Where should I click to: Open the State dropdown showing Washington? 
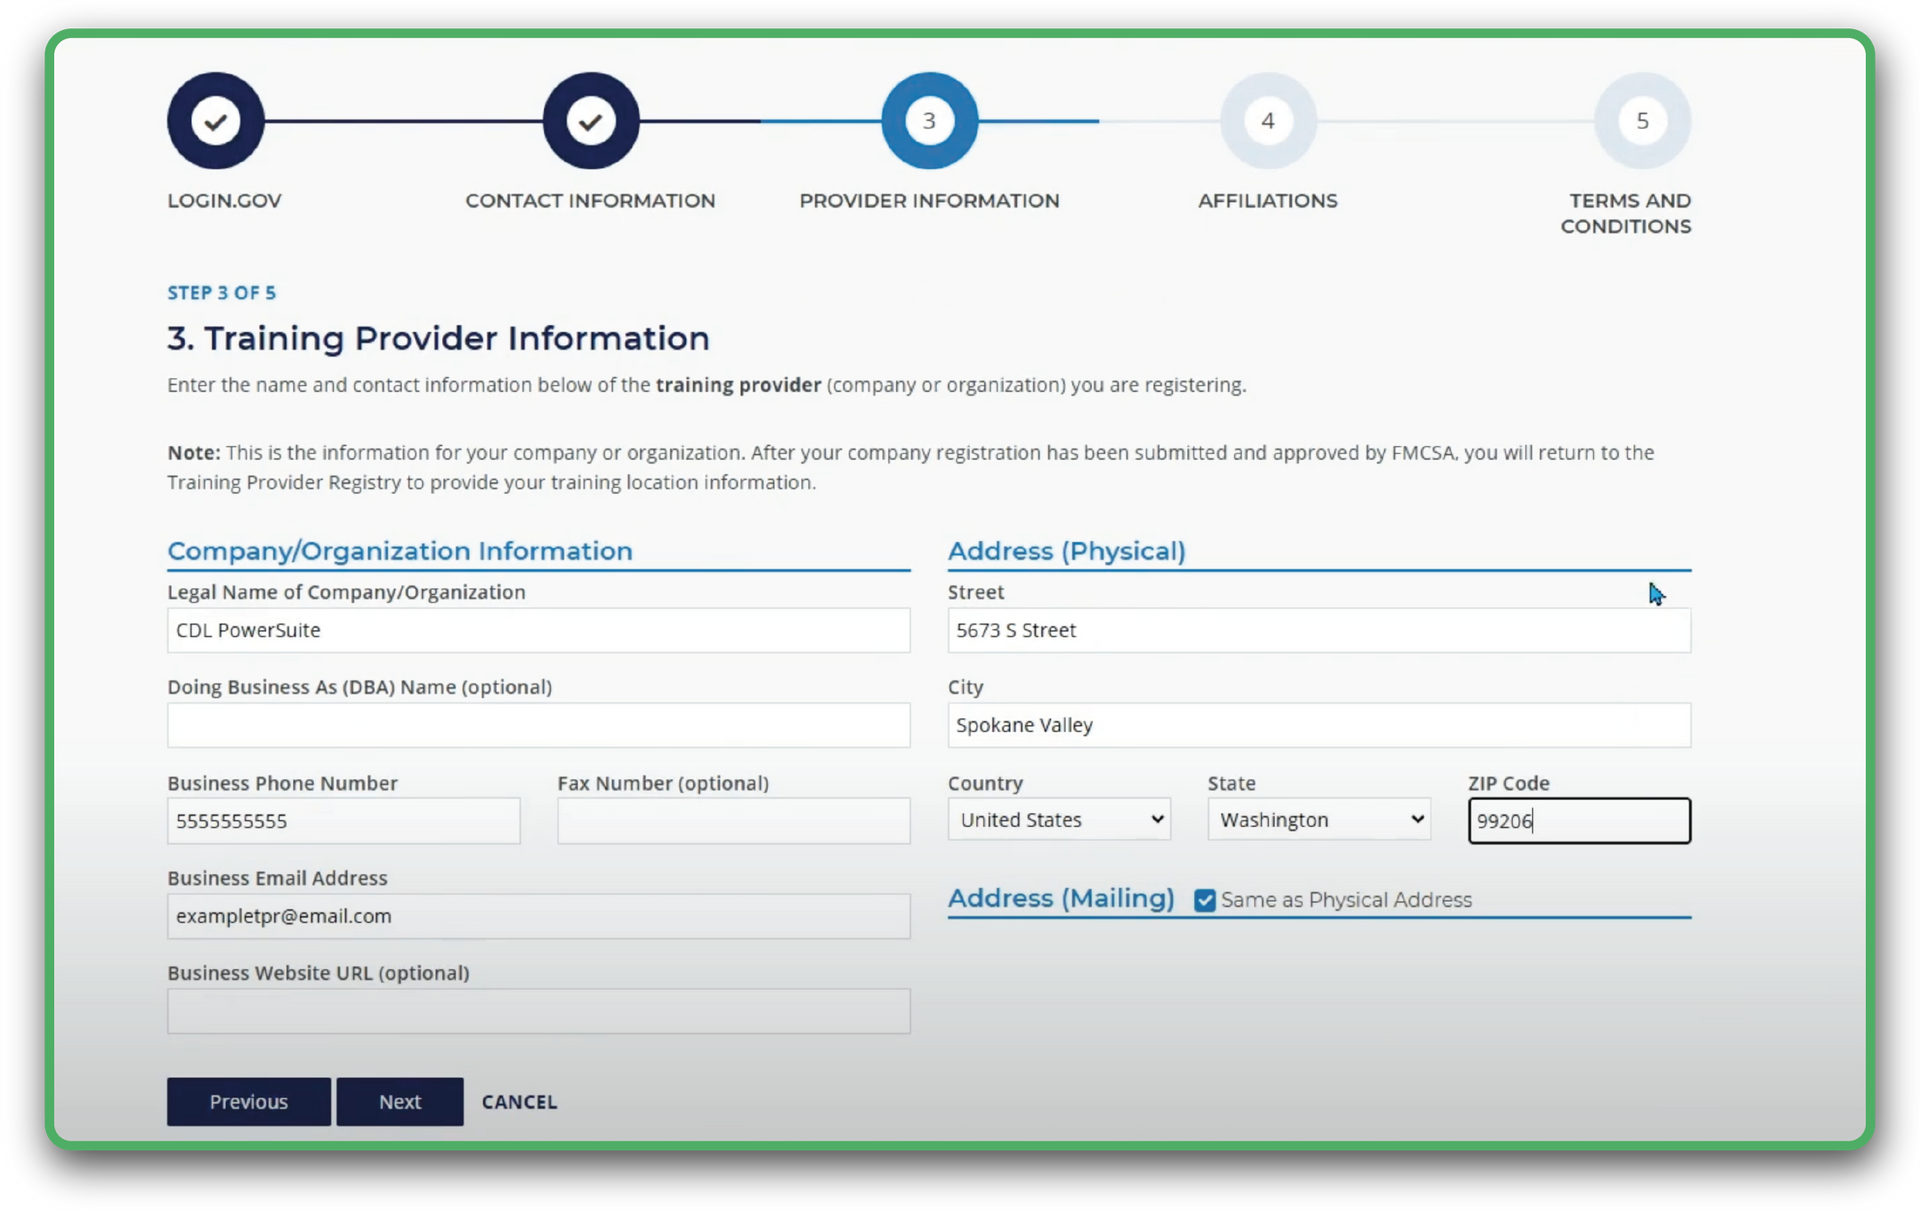coord(1318,819)
